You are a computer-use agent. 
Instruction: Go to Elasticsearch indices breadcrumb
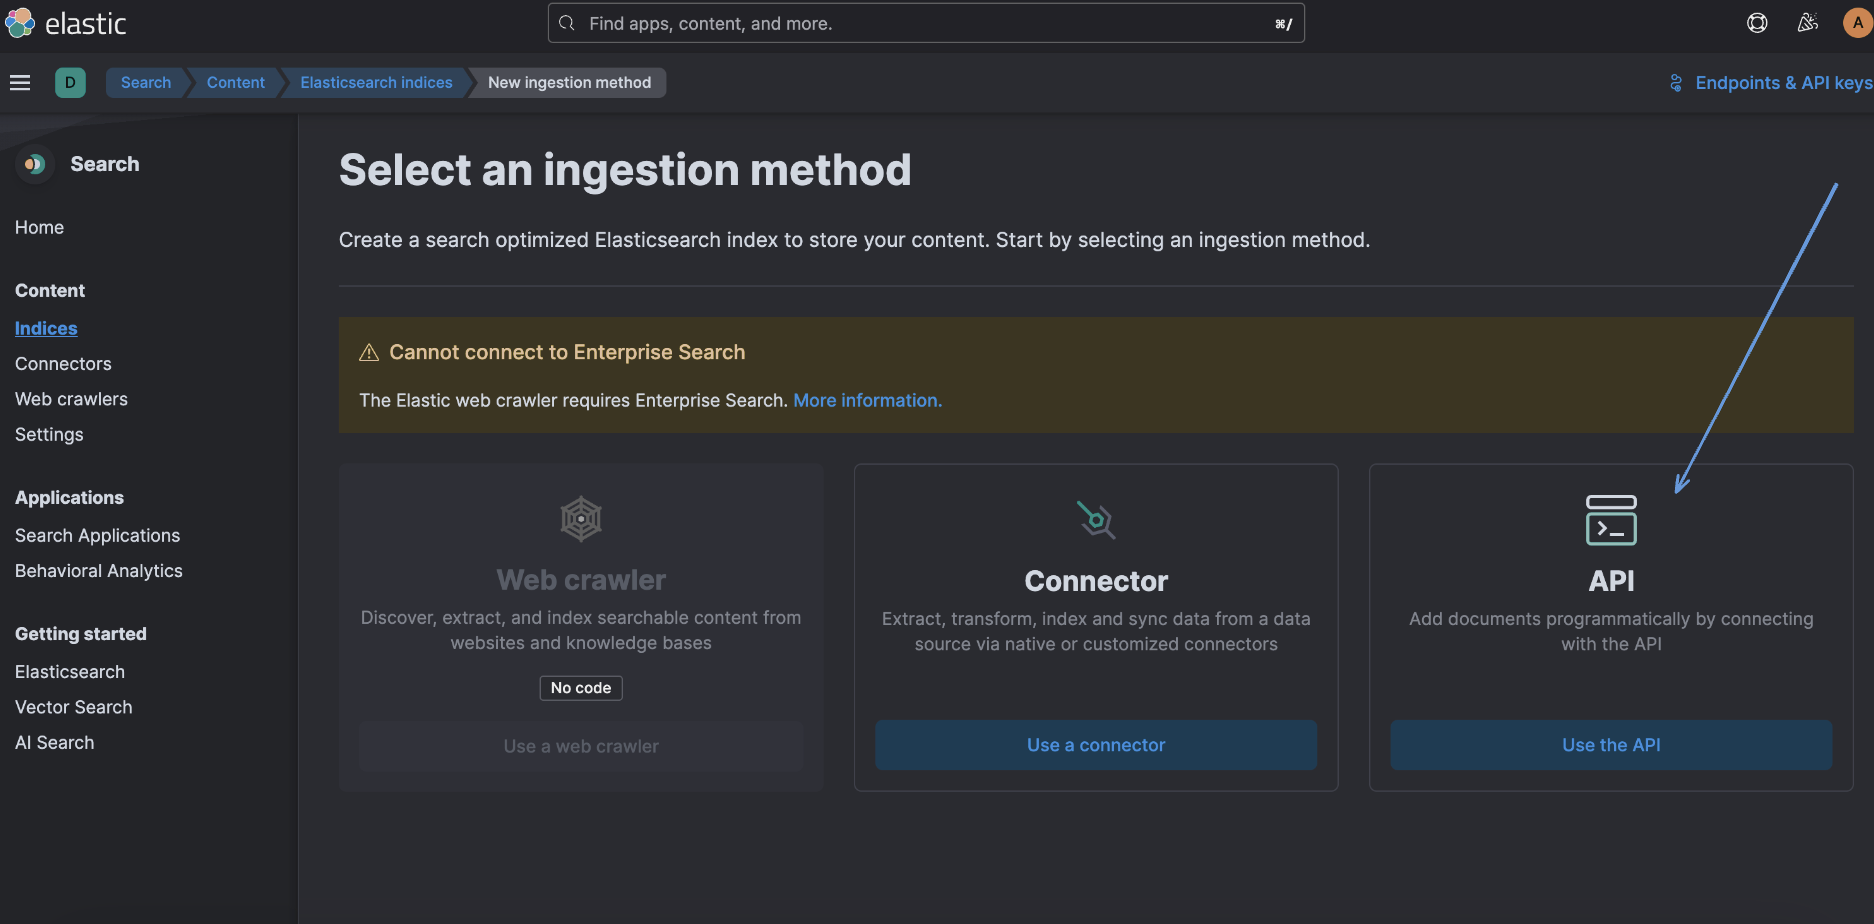point(376,83)
